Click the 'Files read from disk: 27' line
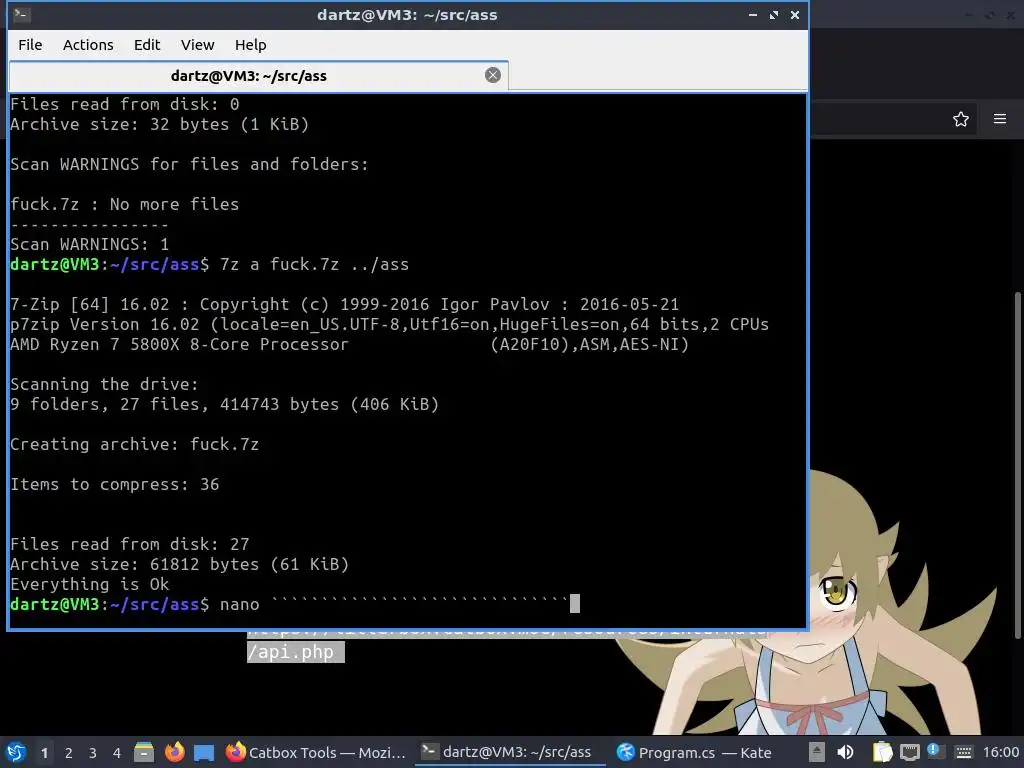 pyautogui.click(x=129, y=545)
